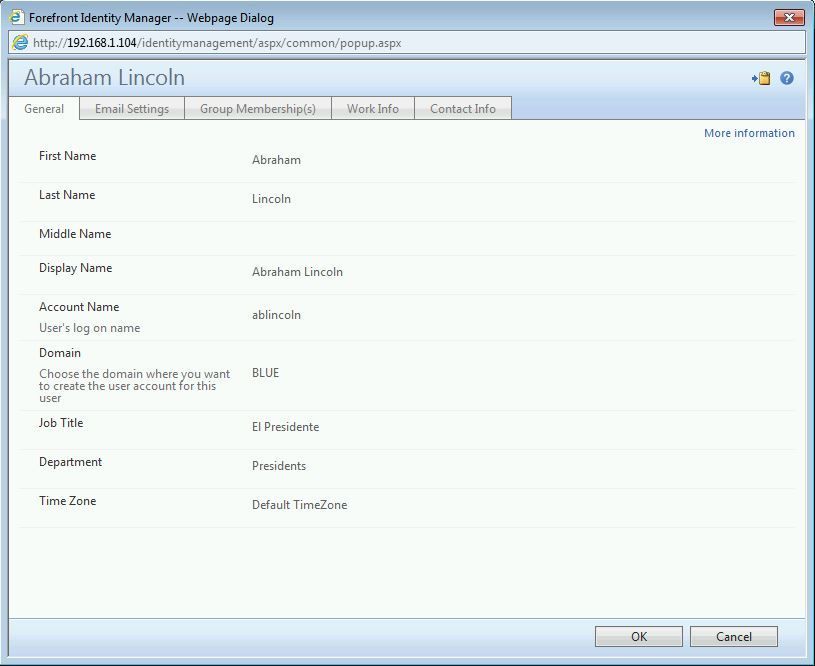Open the Contact Info tab

[463, 109]
